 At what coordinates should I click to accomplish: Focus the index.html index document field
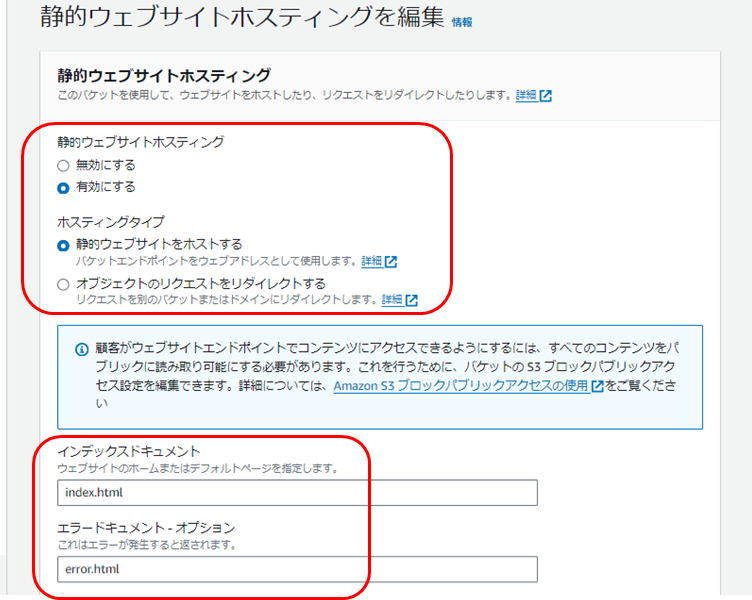[x=297, y=493]
